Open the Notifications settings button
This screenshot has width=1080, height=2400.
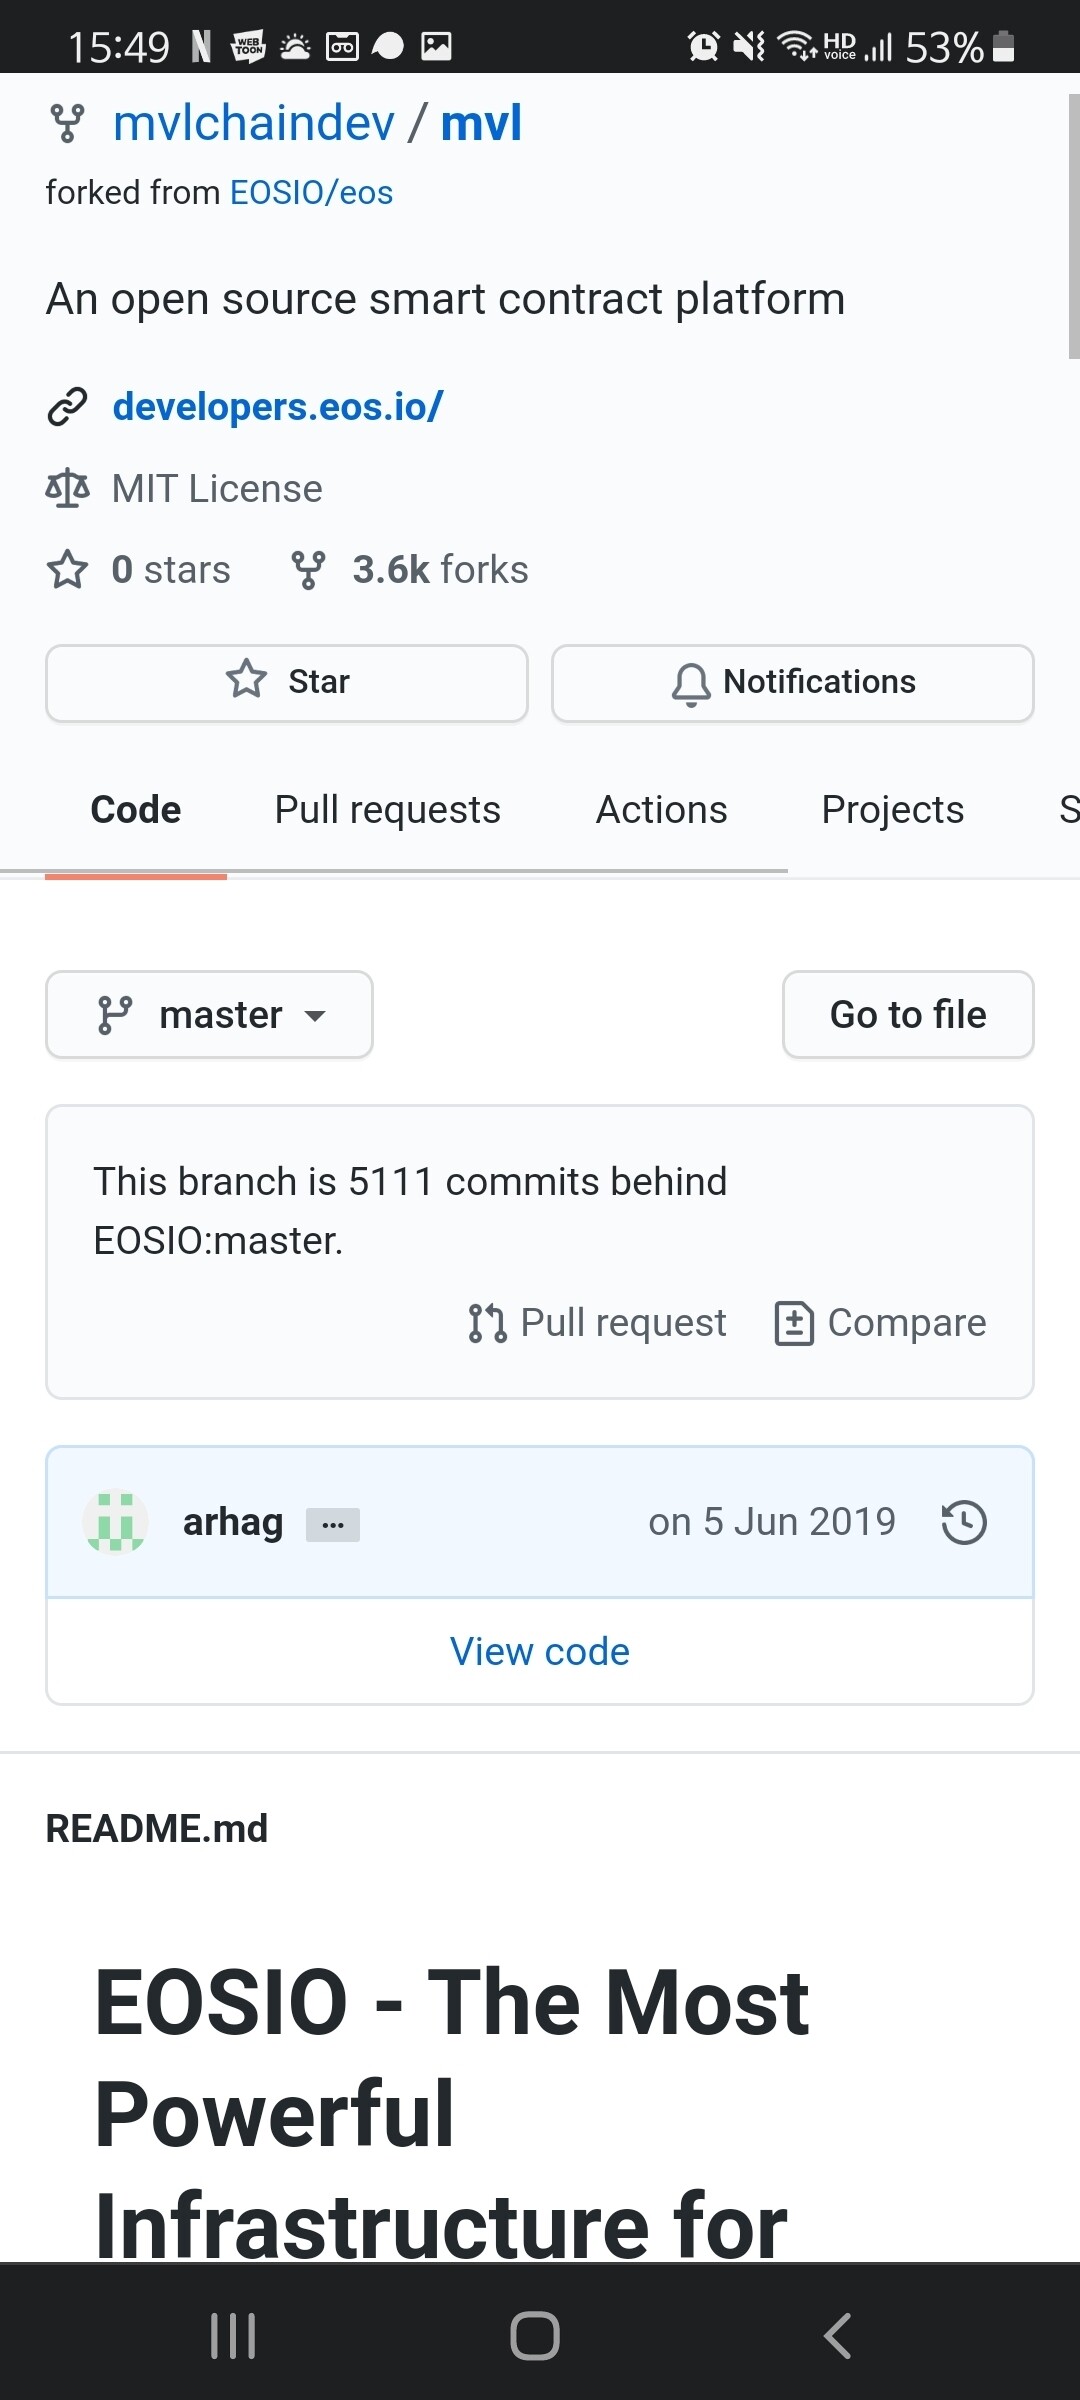792,682
